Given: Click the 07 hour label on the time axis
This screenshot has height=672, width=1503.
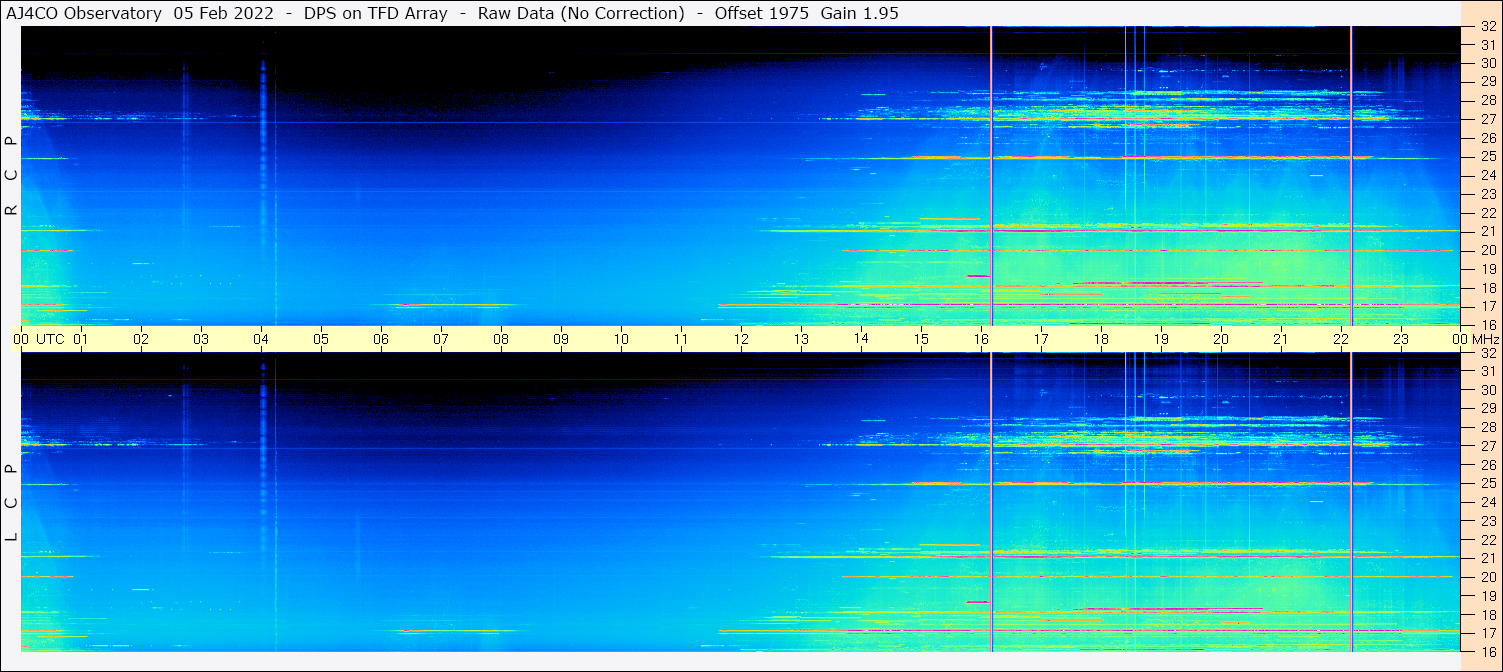Looking at the screenshot, I should point(441,339).
